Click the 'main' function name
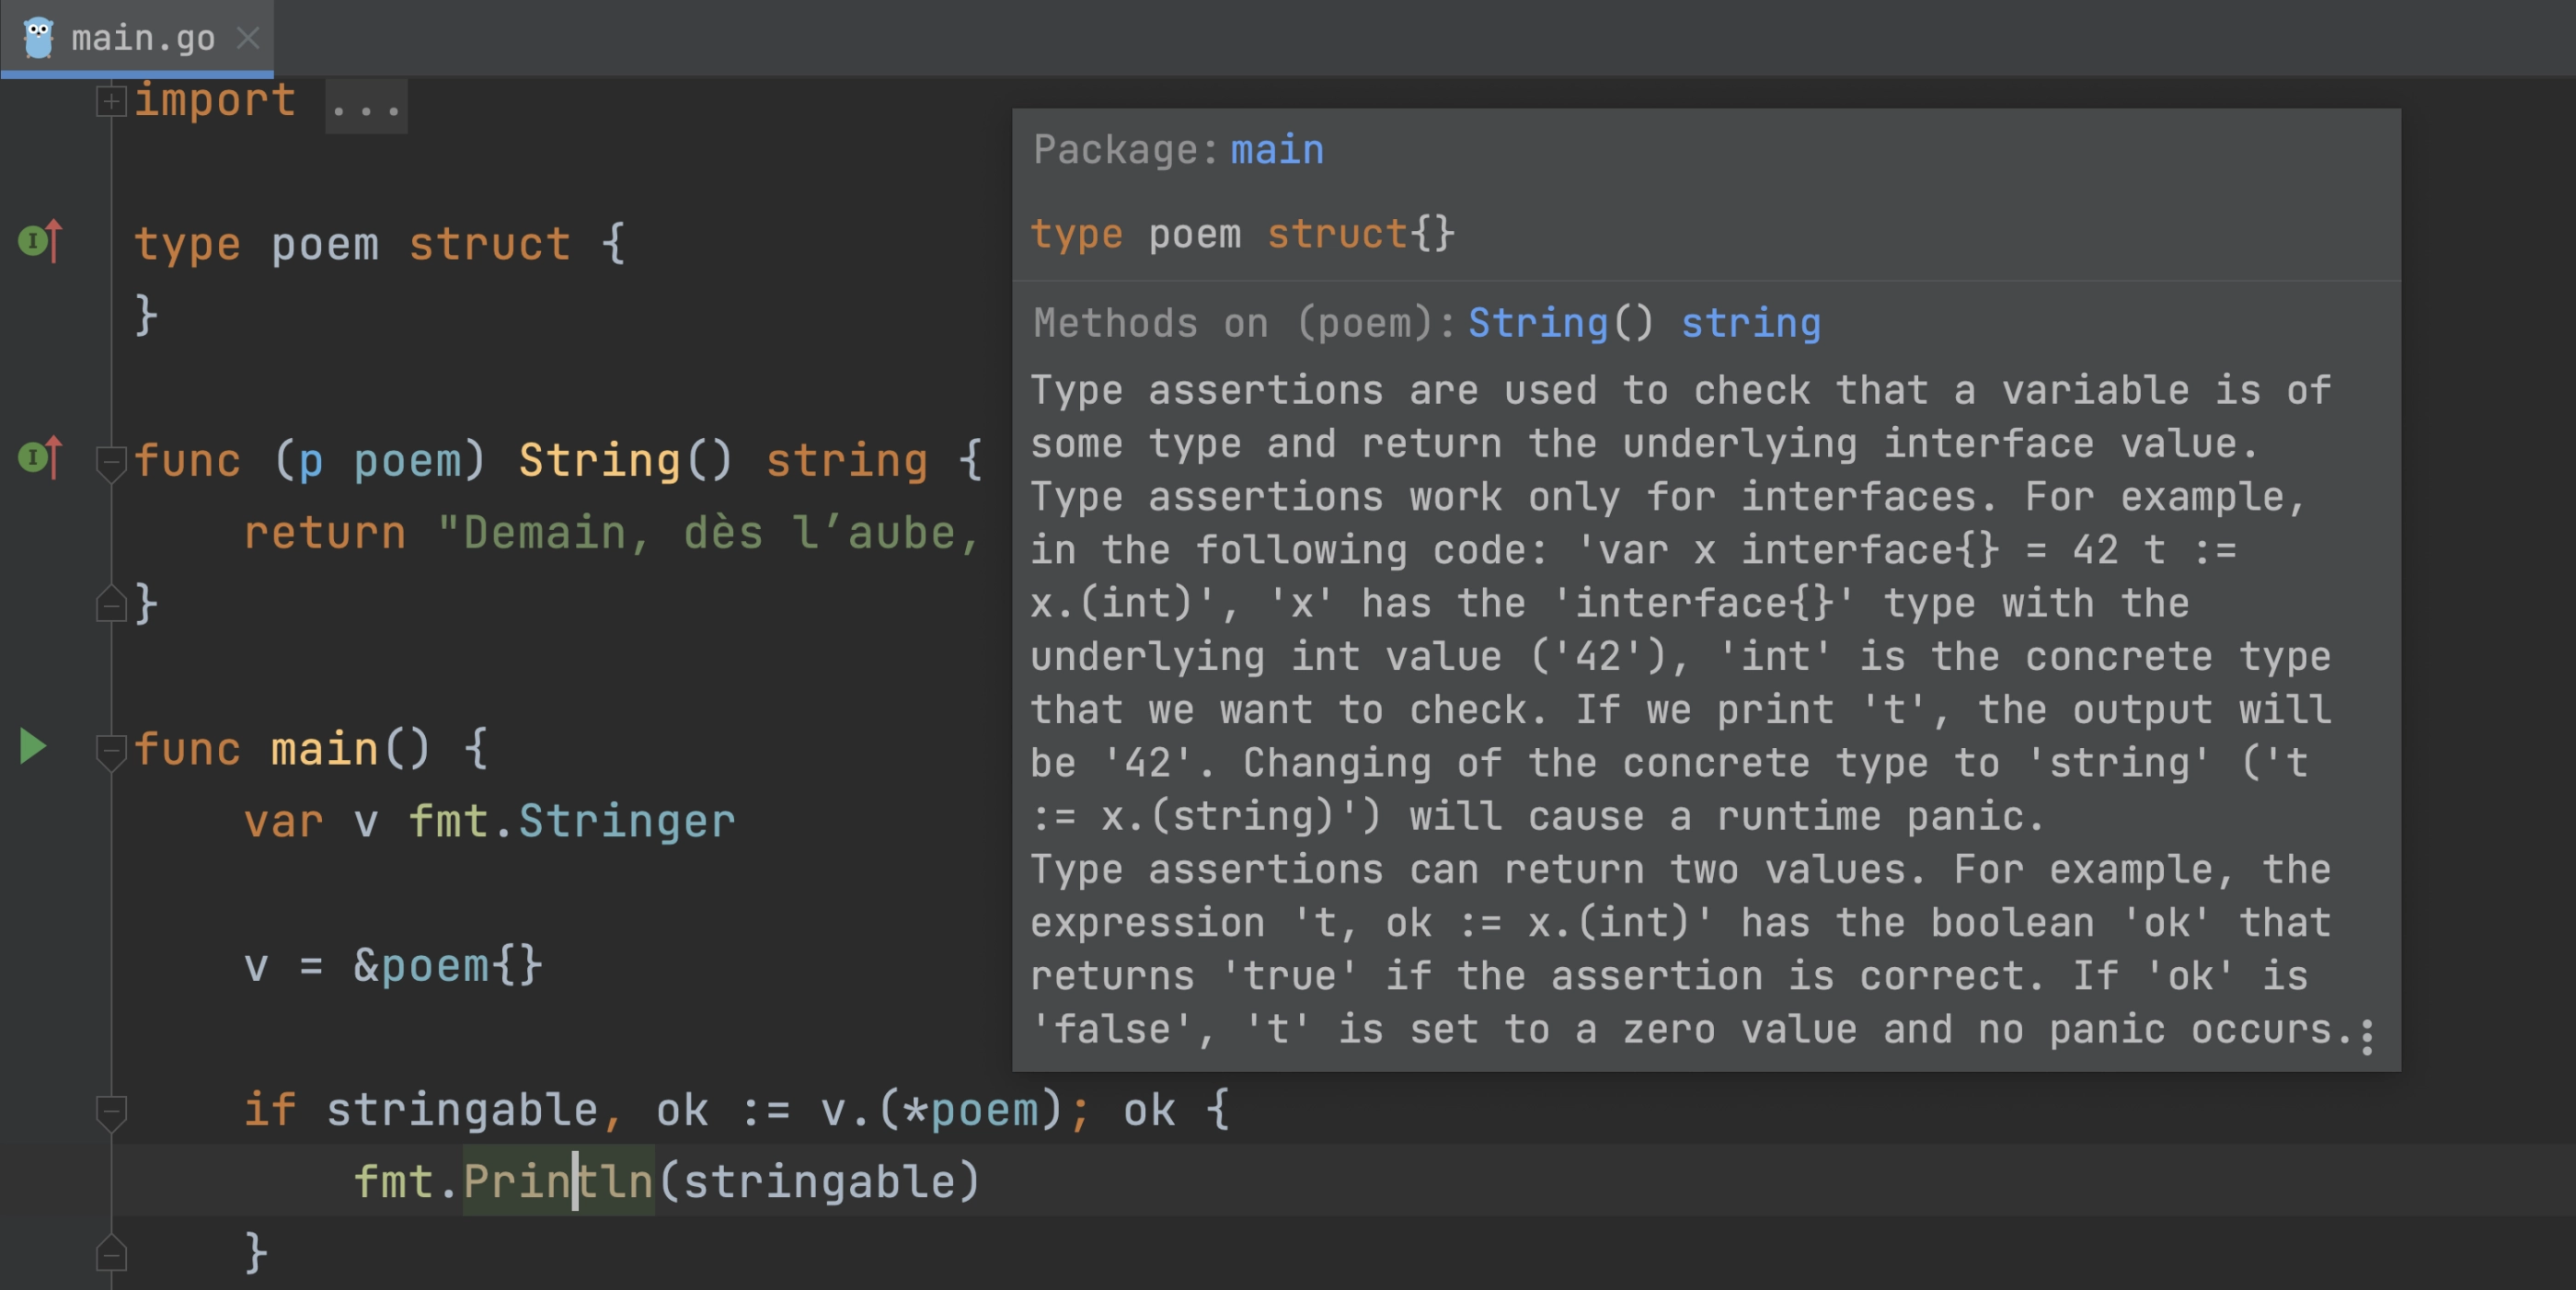Image resolution: width=2576 pixels, height=1290 pixels. (325, 749)
